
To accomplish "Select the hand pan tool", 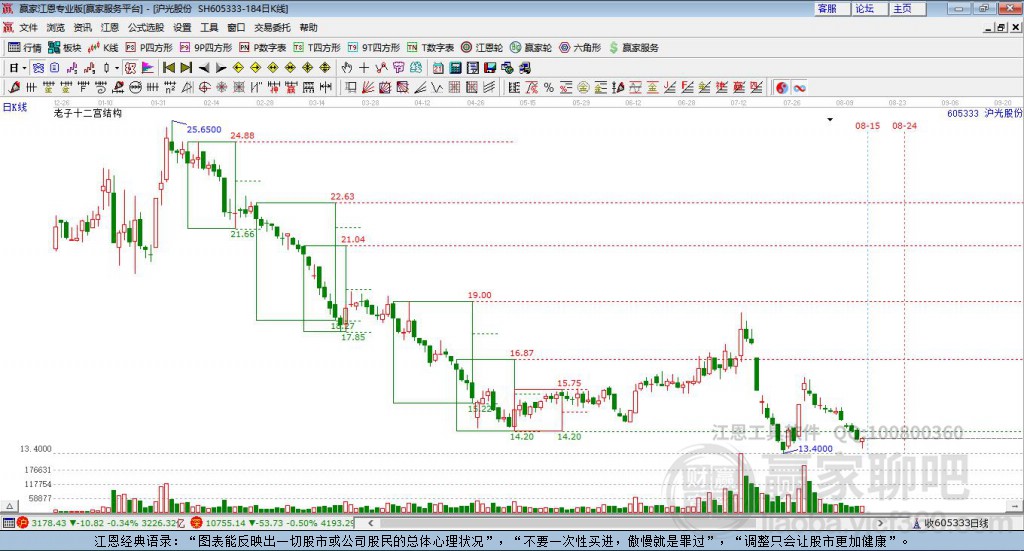I will (346, 68).
